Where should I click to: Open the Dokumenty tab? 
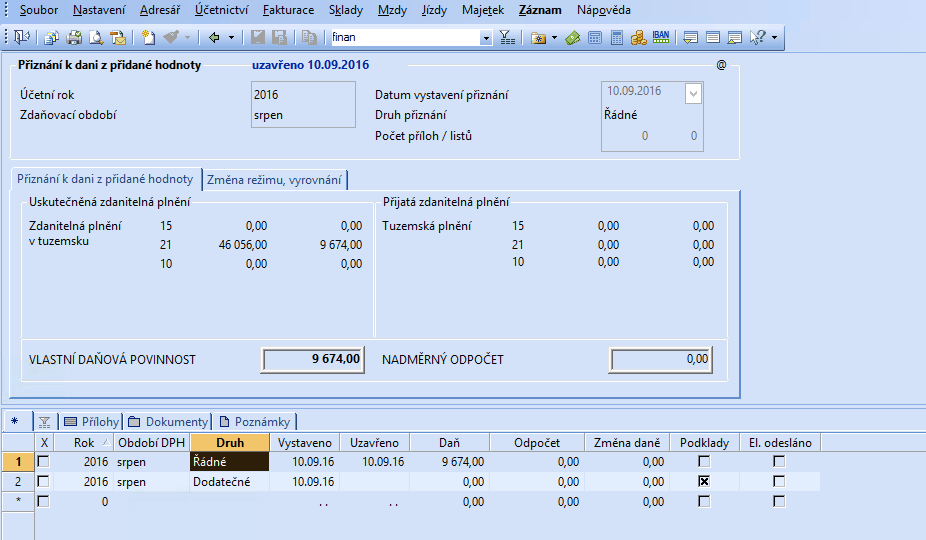pos(168,422)
